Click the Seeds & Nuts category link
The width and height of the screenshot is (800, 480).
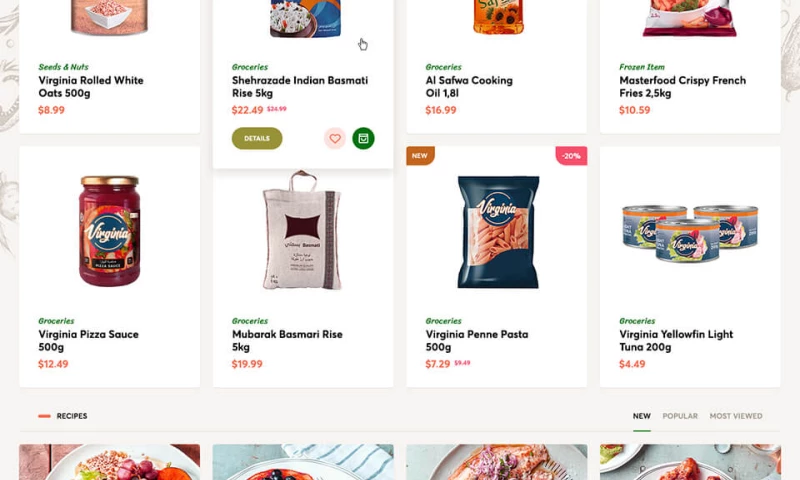63,67
